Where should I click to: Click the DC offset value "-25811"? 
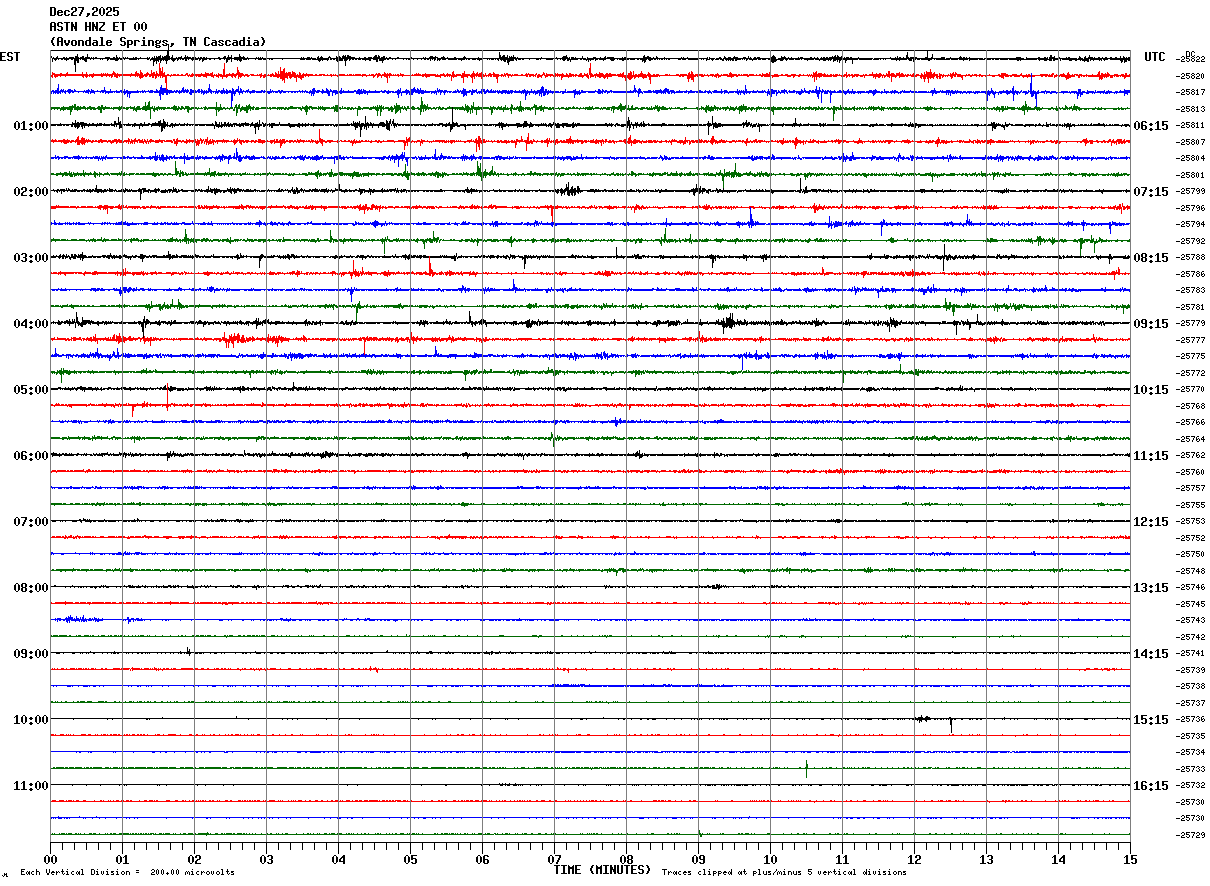(1190, 126)
